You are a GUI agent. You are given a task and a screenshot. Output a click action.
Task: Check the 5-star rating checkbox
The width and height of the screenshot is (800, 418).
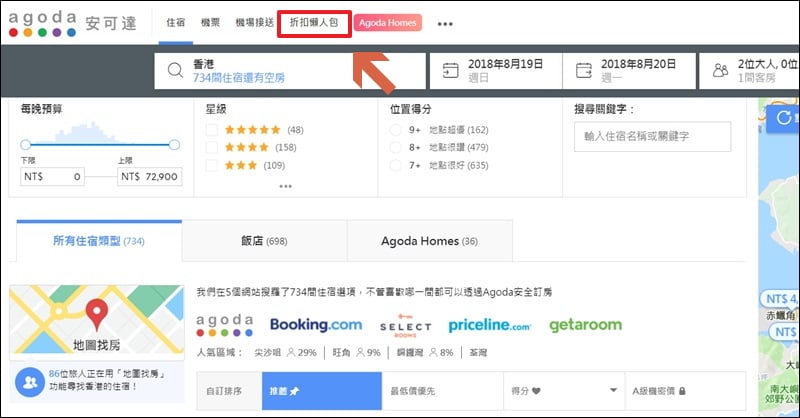click(211, 130)
